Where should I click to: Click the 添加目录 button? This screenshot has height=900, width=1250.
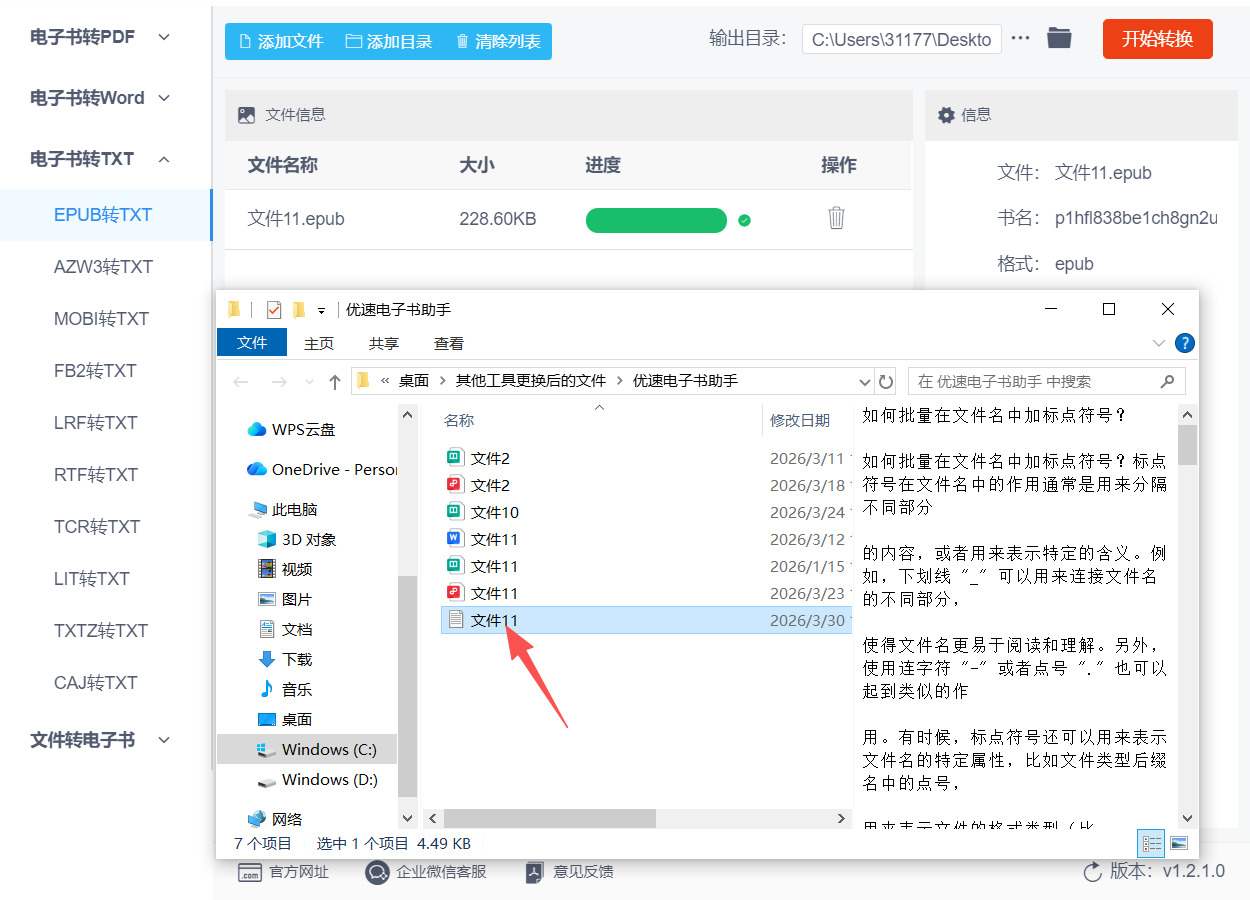coord(389,41)
